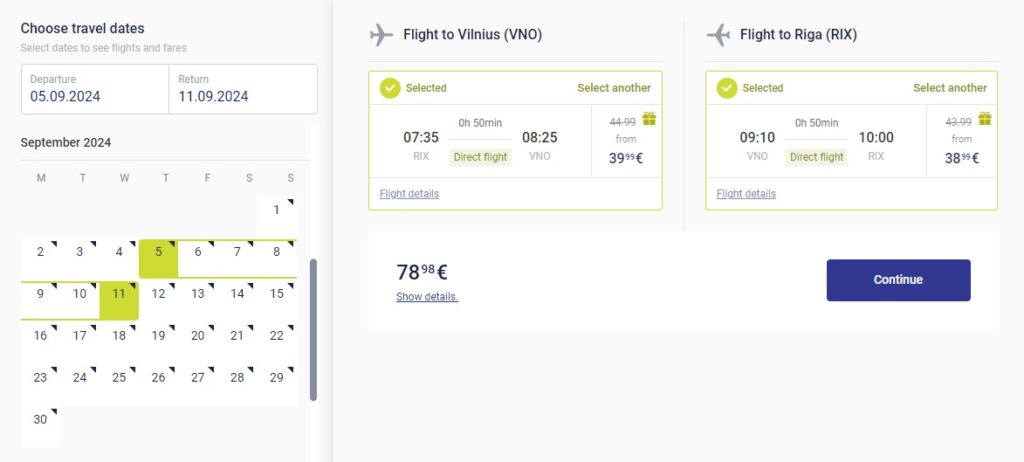Viewport: 1024px width, 462px height.
Task: Click the gift icon on Vilnius fare
Action: [649, 119]
